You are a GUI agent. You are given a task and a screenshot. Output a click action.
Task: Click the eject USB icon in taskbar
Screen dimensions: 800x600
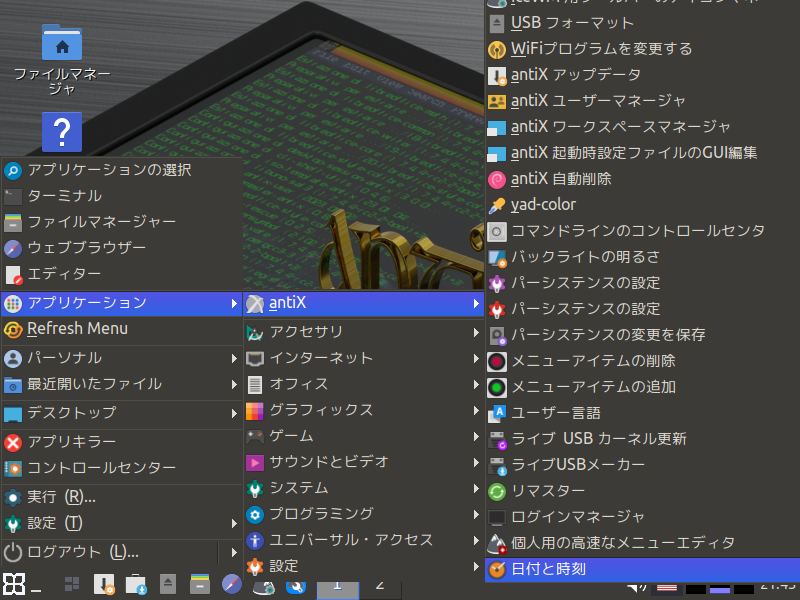[168, 584]
